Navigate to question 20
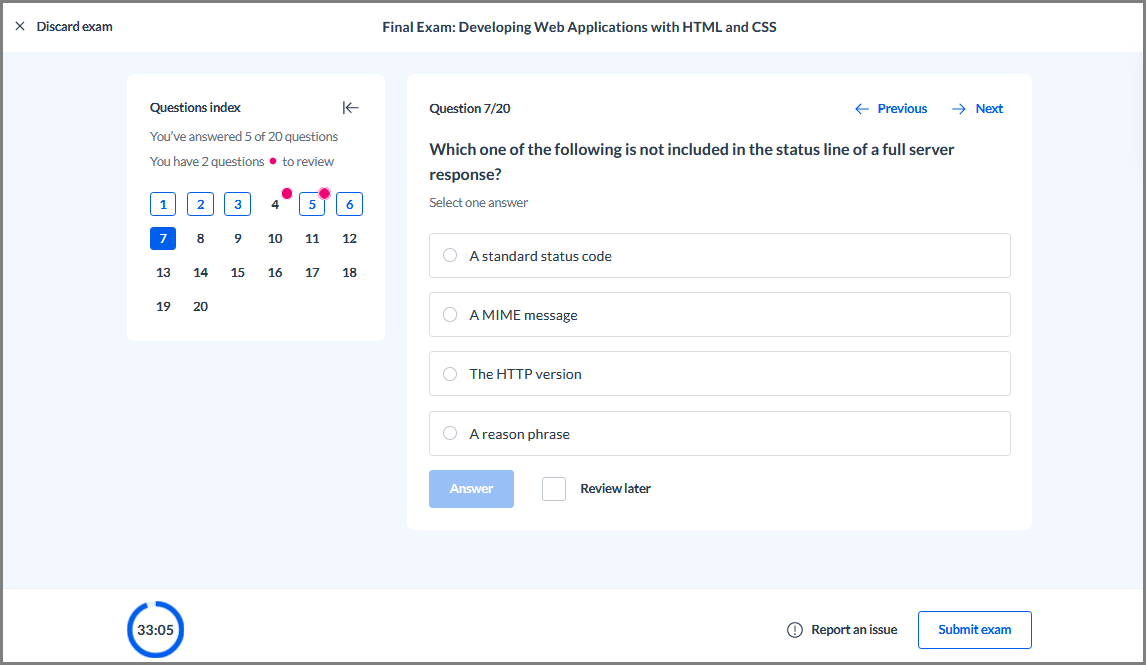Image resolution: width=1146 pixels, height=665 pixels. (200, 306)
